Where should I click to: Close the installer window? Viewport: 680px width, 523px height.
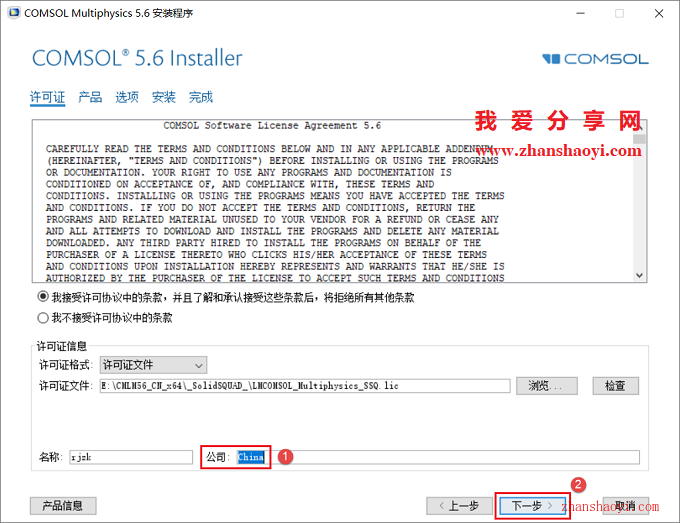[659, 13]
